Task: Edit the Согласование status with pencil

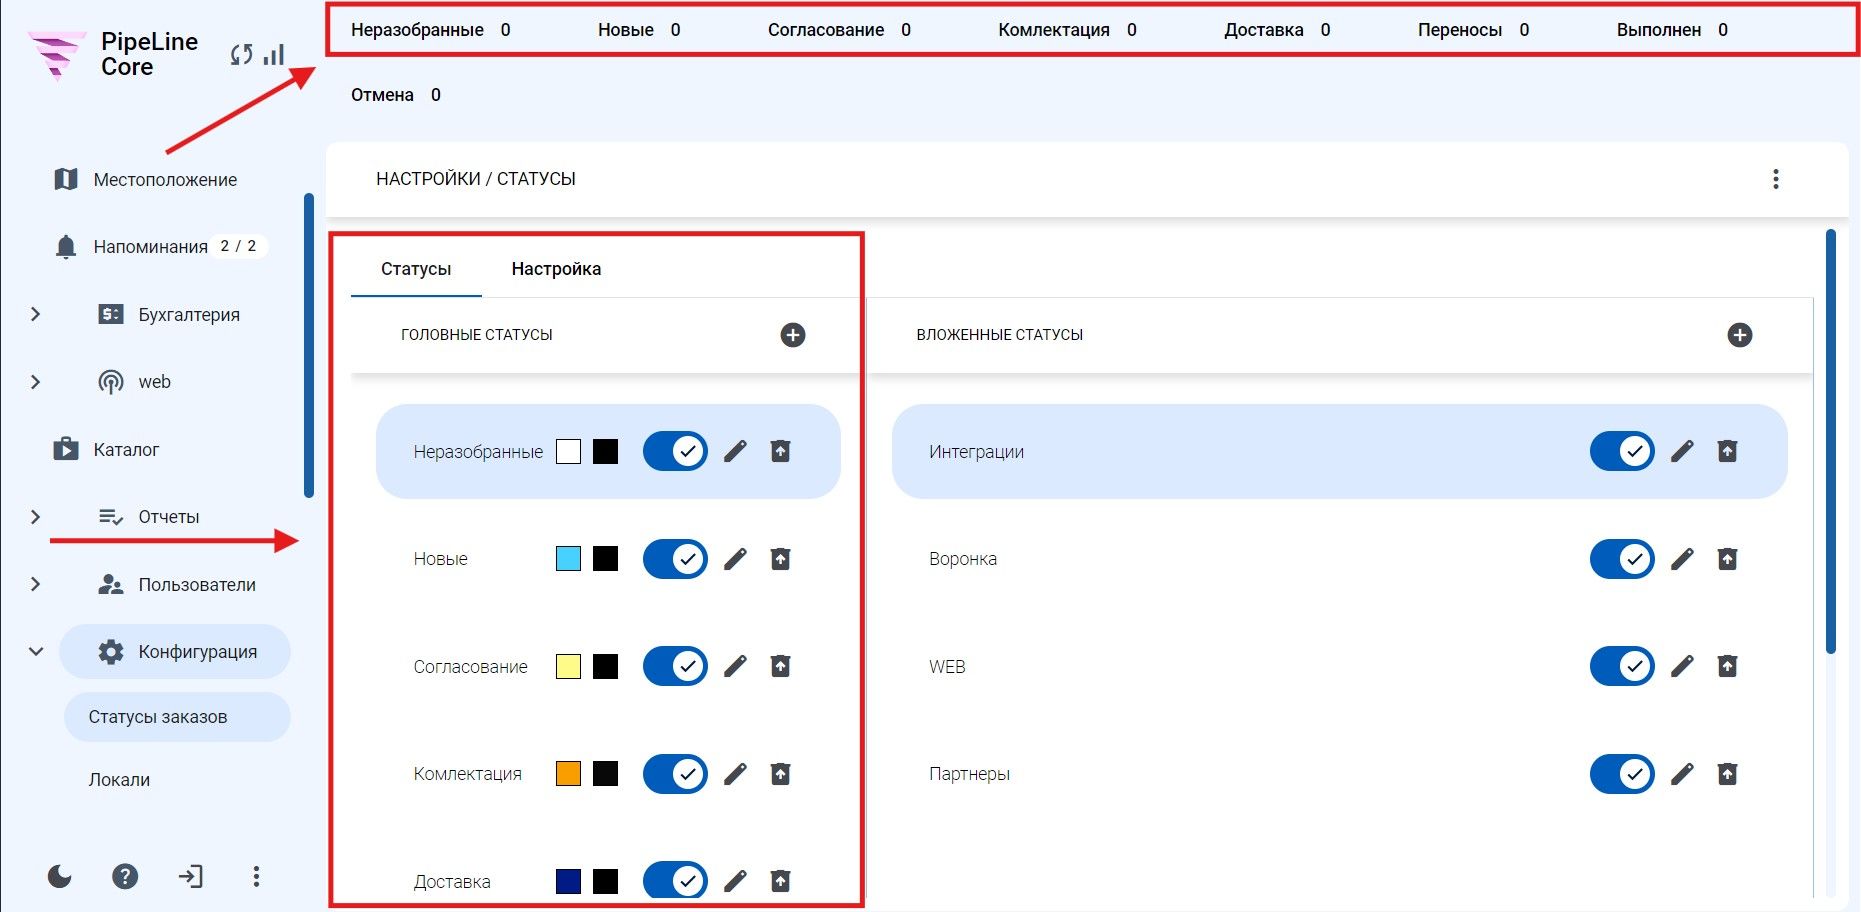Action: pos(735,666)
